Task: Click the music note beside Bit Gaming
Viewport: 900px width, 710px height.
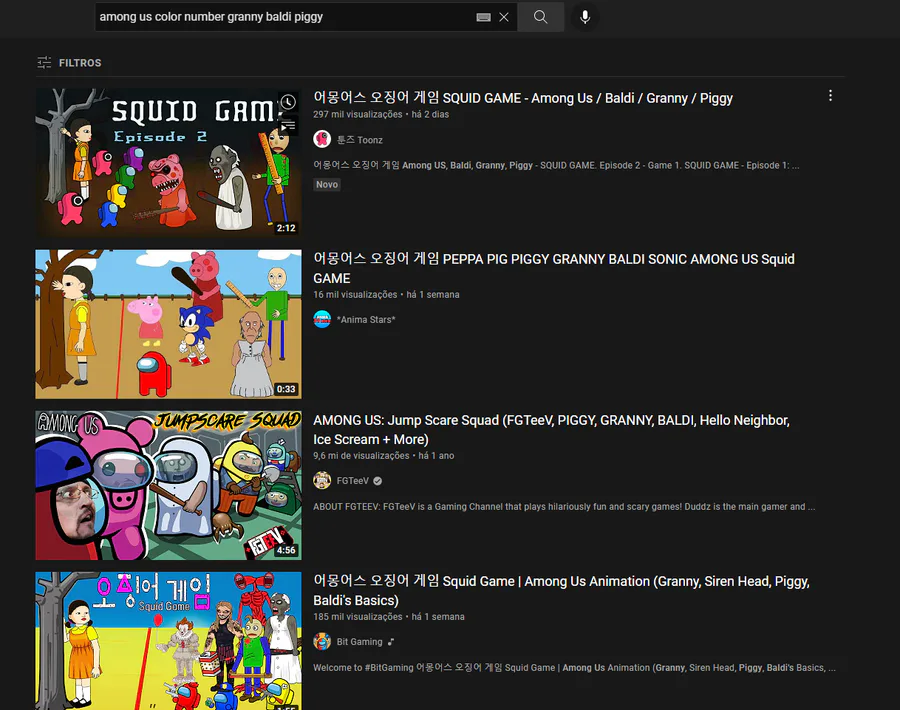Action: (391, 642)
